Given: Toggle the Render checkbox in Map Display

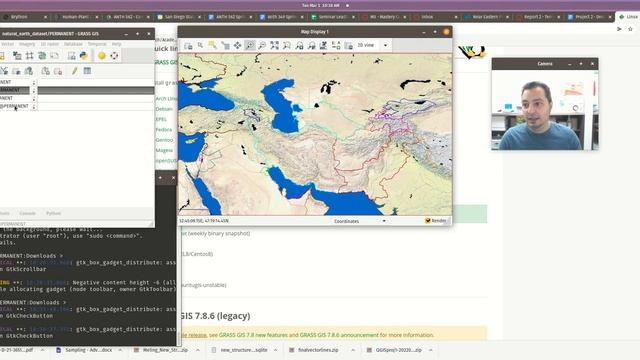Looking at the screenshot, I should click(x=428, y=221).
